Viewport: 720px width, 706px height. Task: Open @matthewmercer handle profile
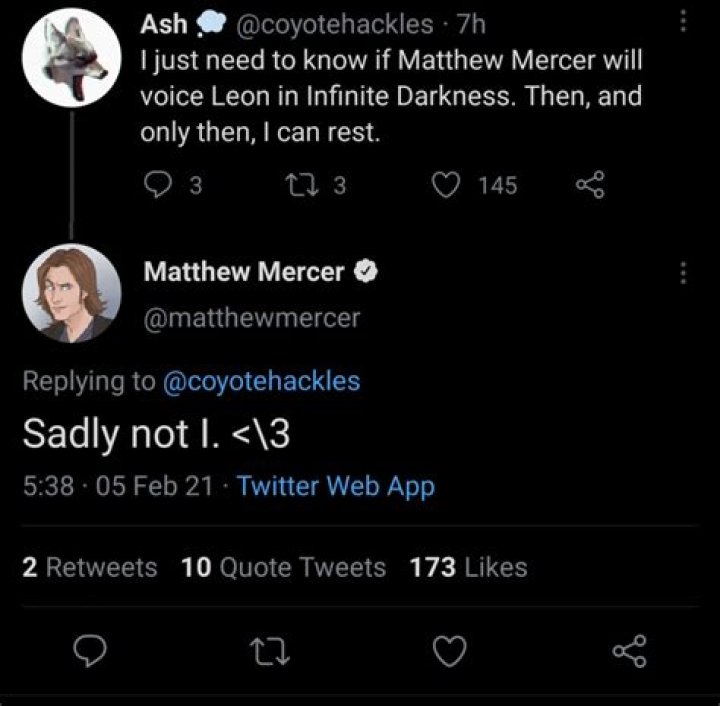[252, 317]
